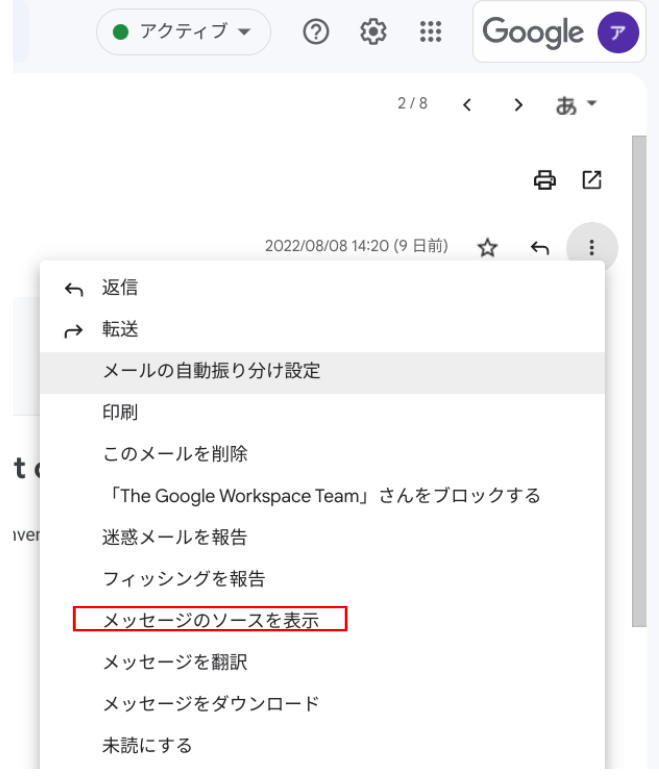Click the Print all printer icon
Screen dimensions: 659x781
click(x=544, y=180)
